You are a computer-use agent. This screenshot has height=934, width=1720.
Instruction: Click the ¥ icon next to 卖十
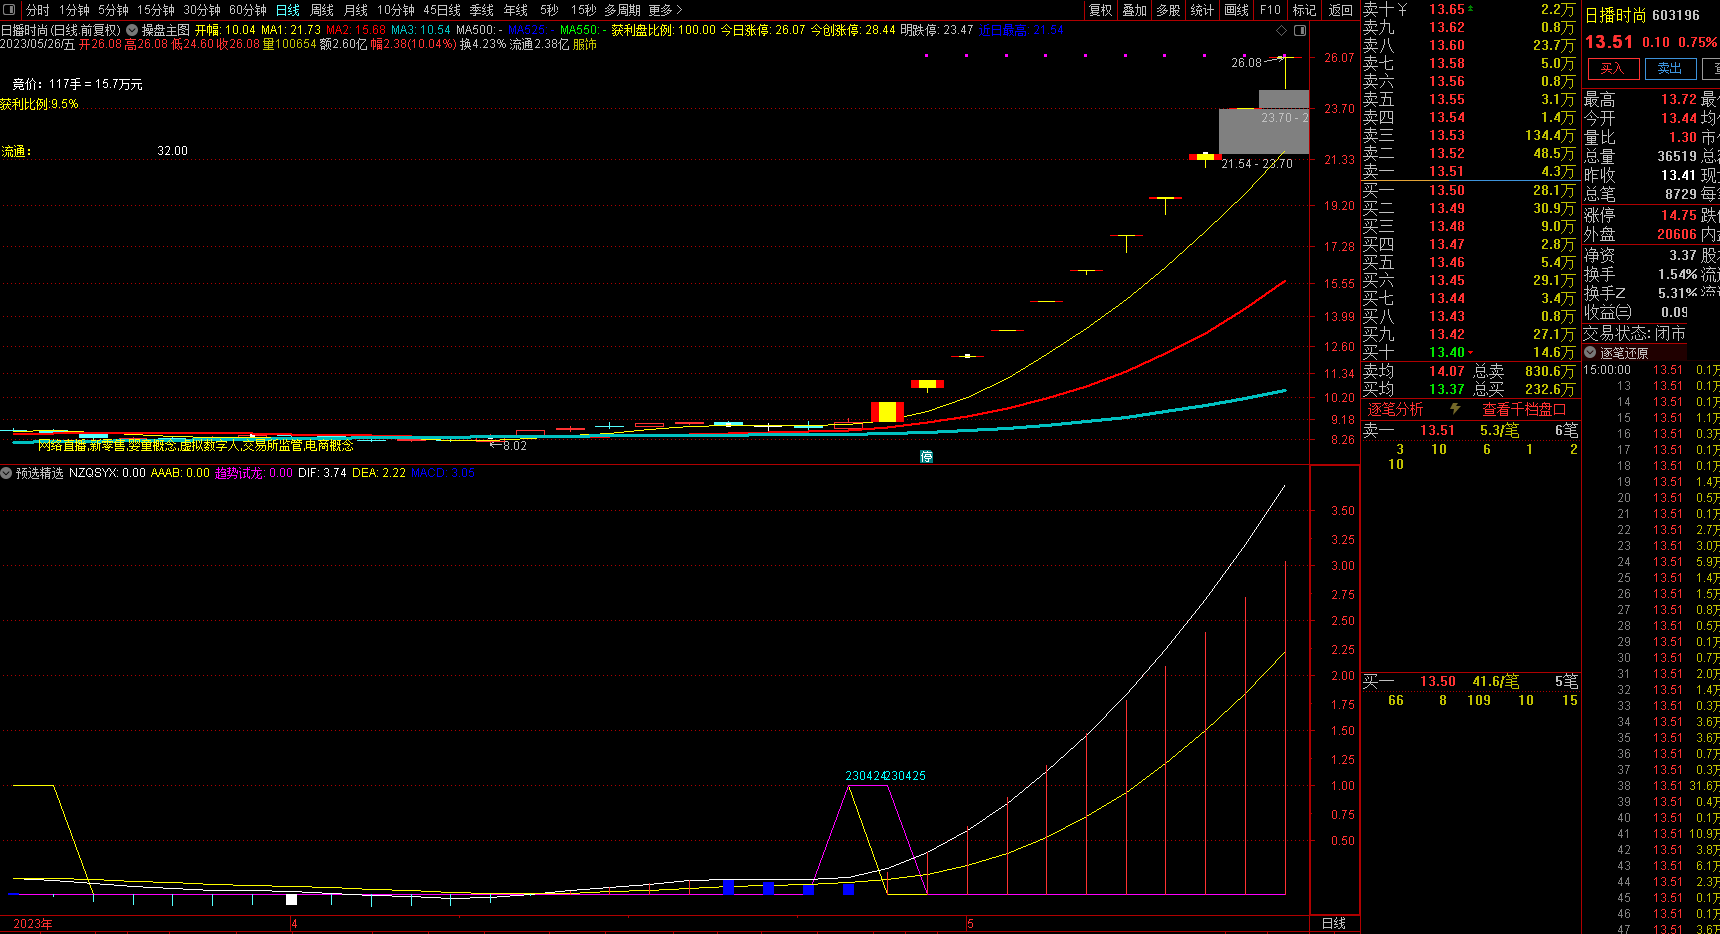point(1402,9)
